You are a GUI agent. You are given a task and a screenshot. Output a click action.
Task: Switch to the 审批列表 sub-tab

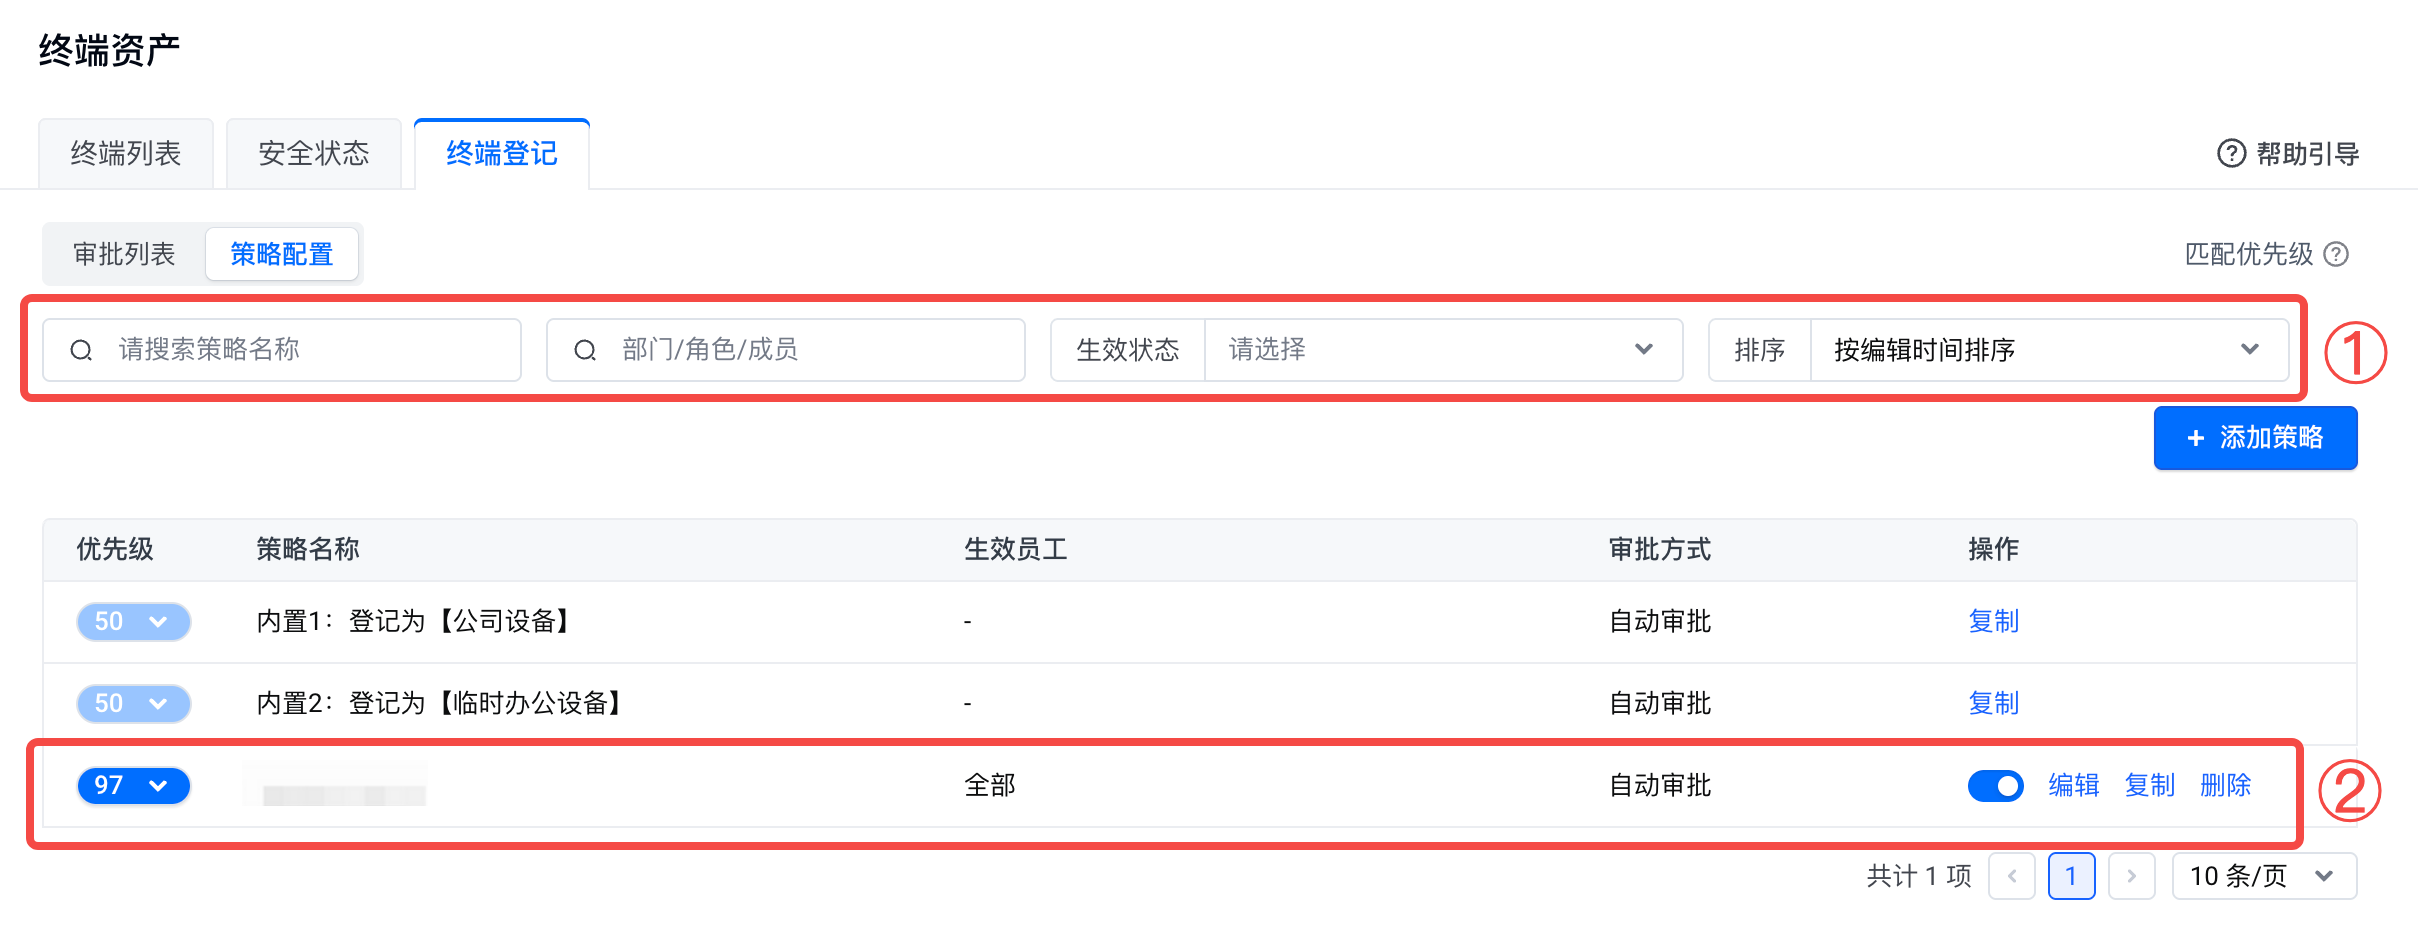pos(124,254)
